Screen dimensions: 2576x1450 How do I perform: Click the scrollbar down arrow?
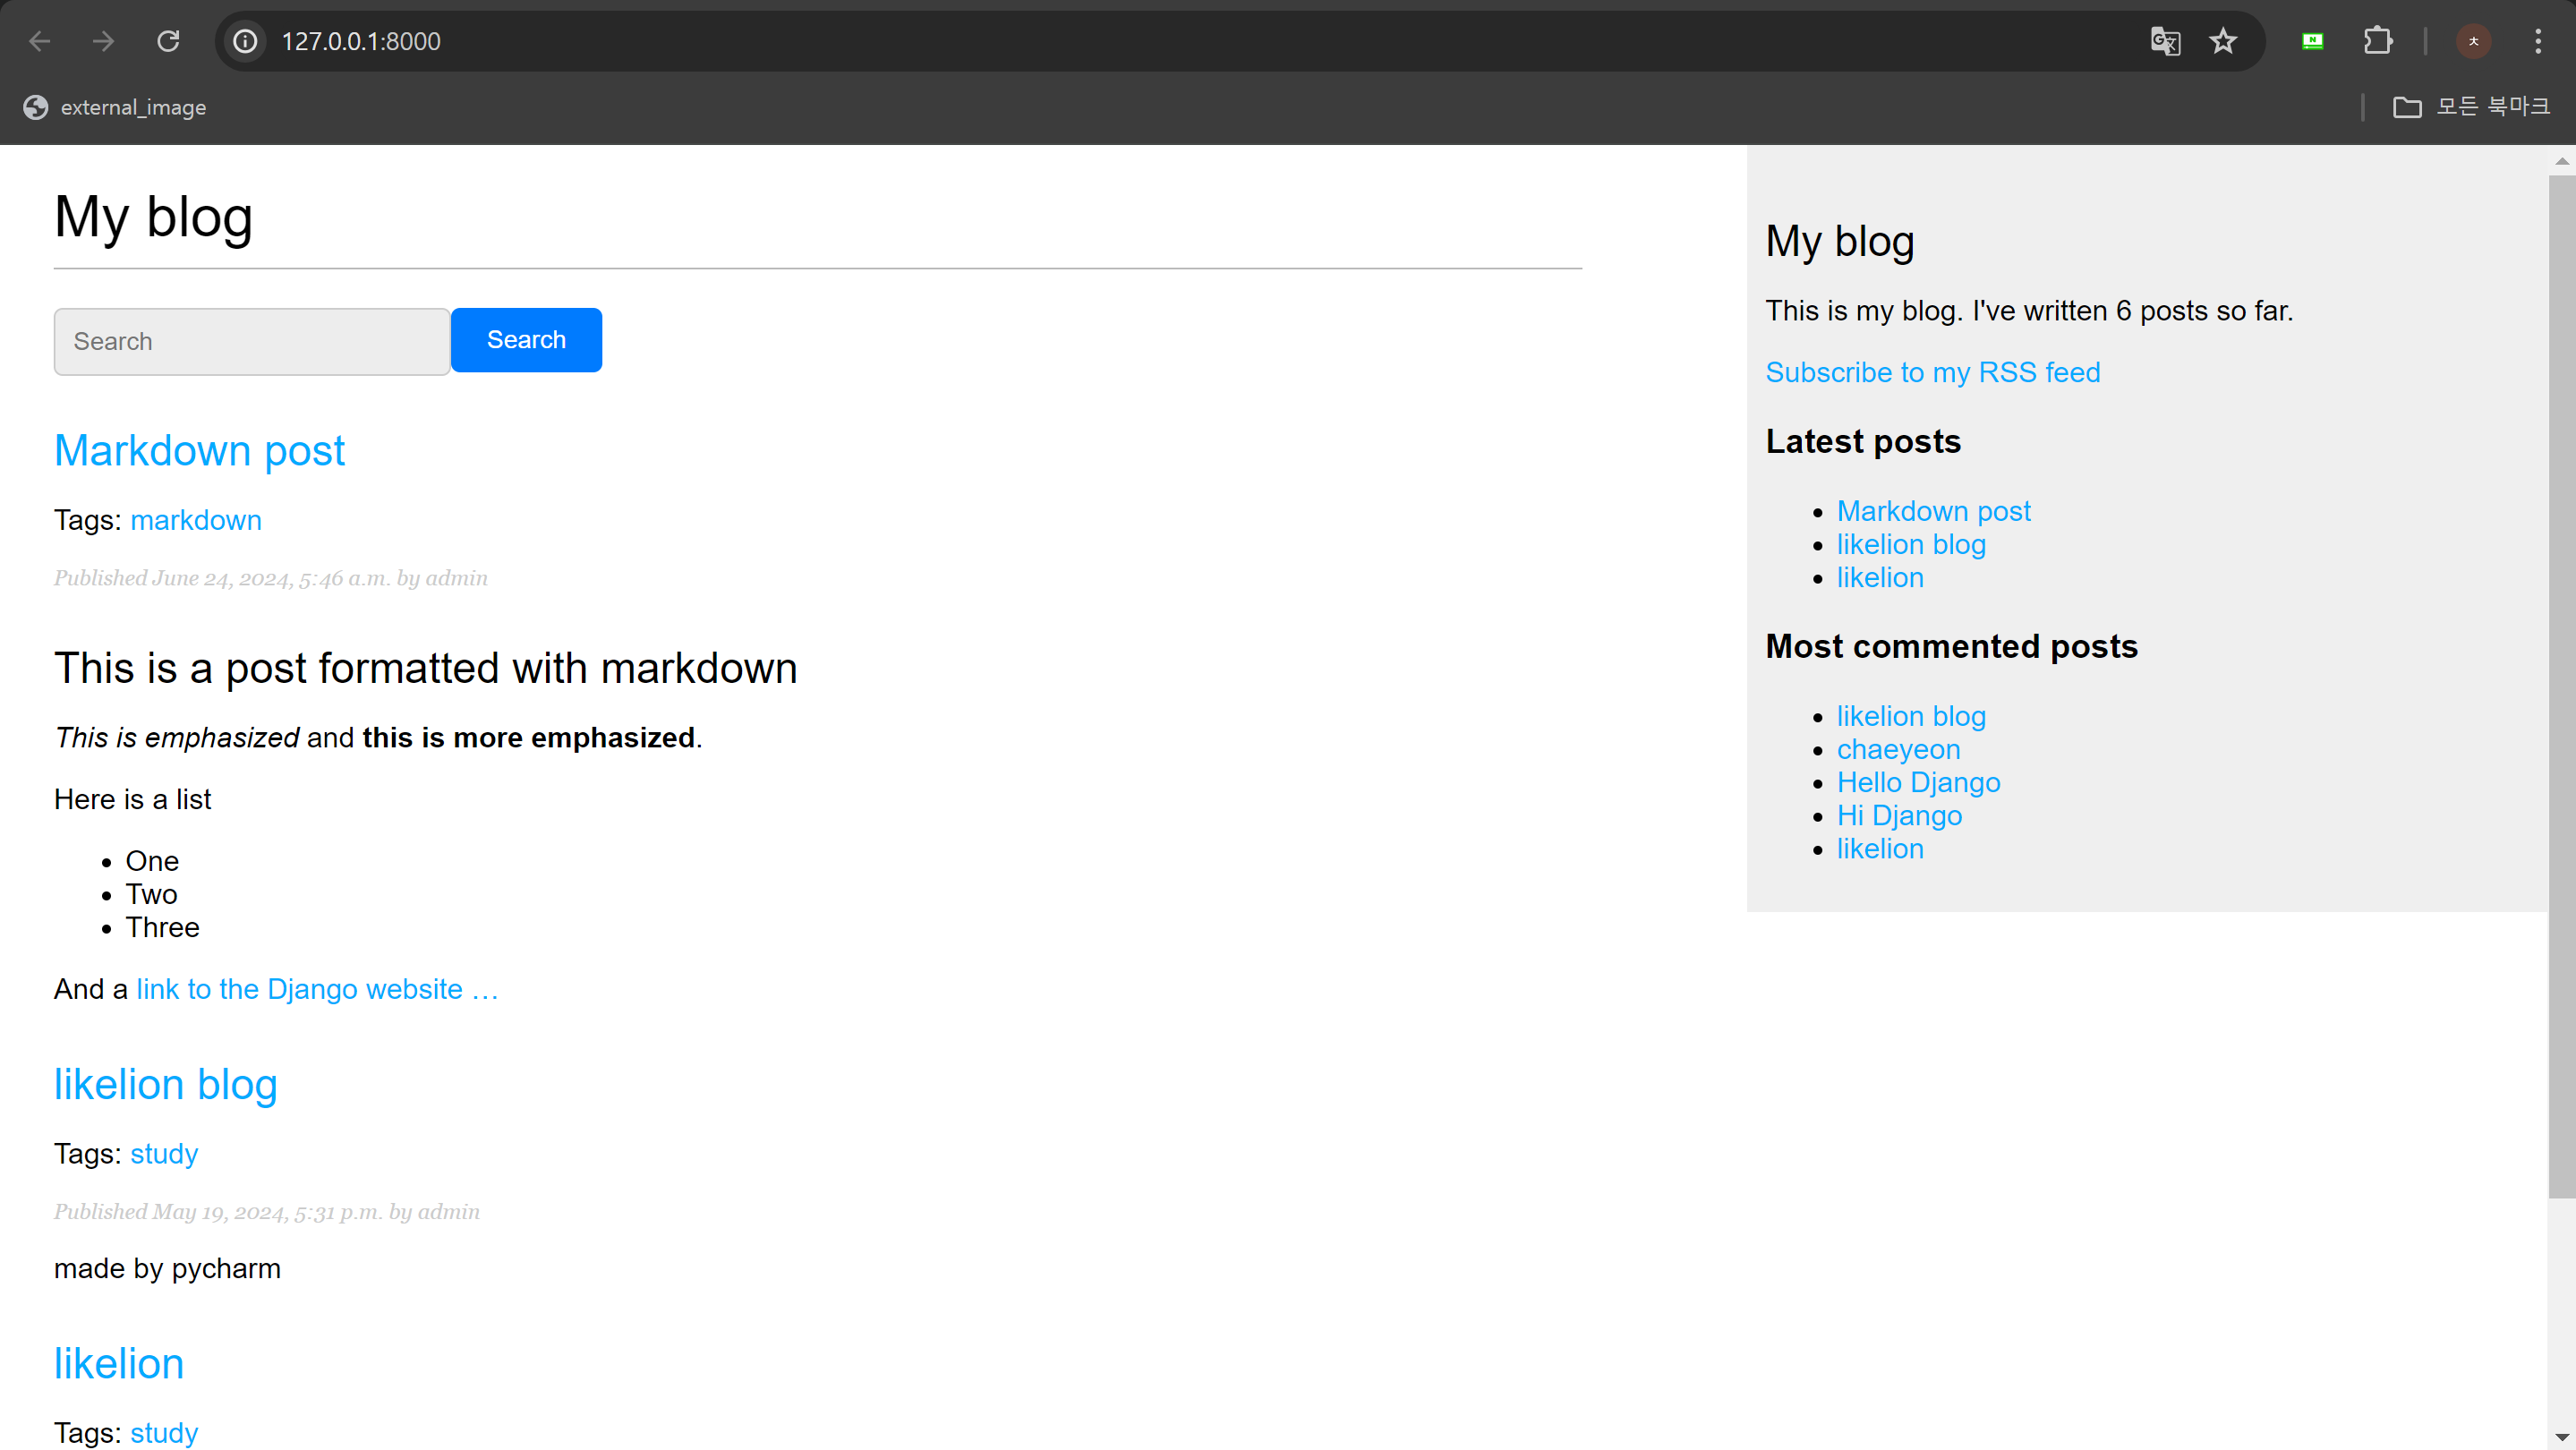click(2561, 1437)
